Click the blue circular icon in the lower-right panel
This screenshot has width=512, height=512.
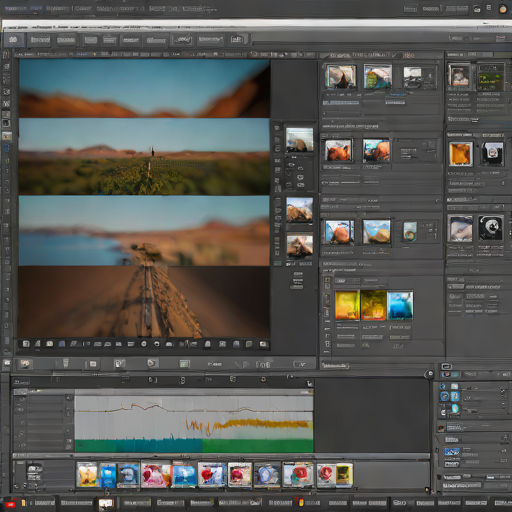coord(445,396)
